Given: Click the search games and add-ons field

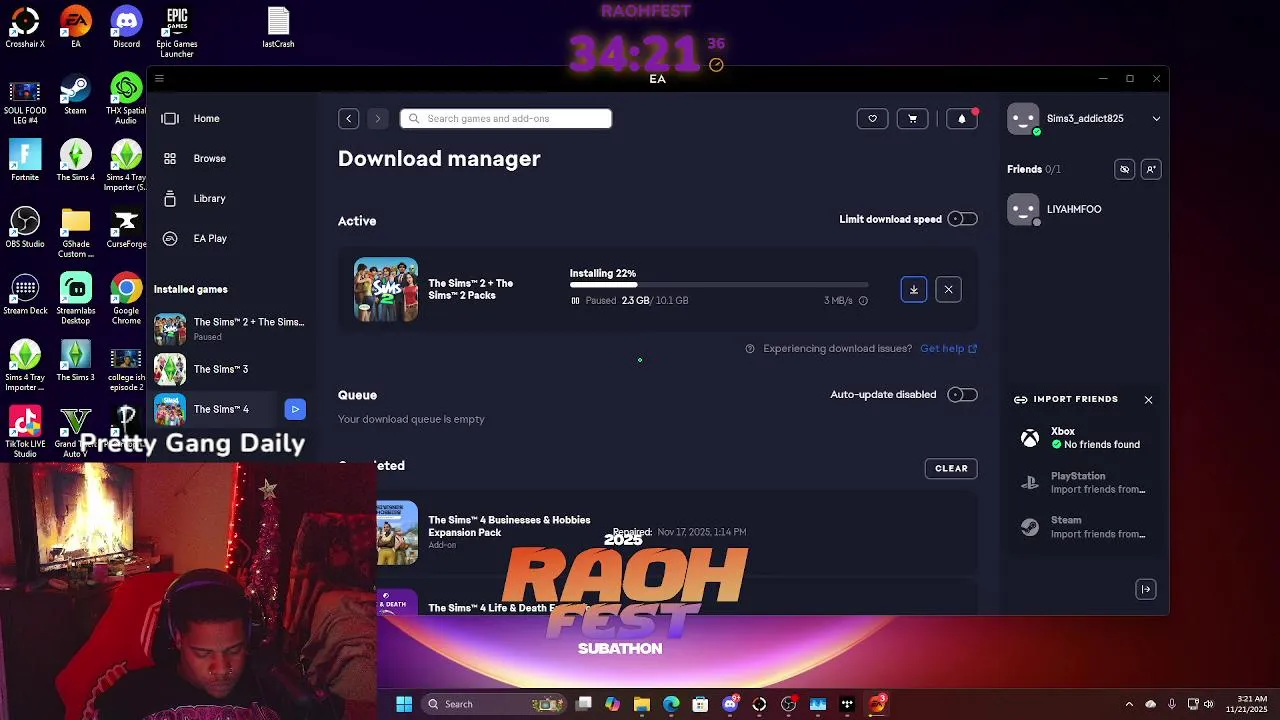Looking at the screenshot, I should (x=506, y=119).
